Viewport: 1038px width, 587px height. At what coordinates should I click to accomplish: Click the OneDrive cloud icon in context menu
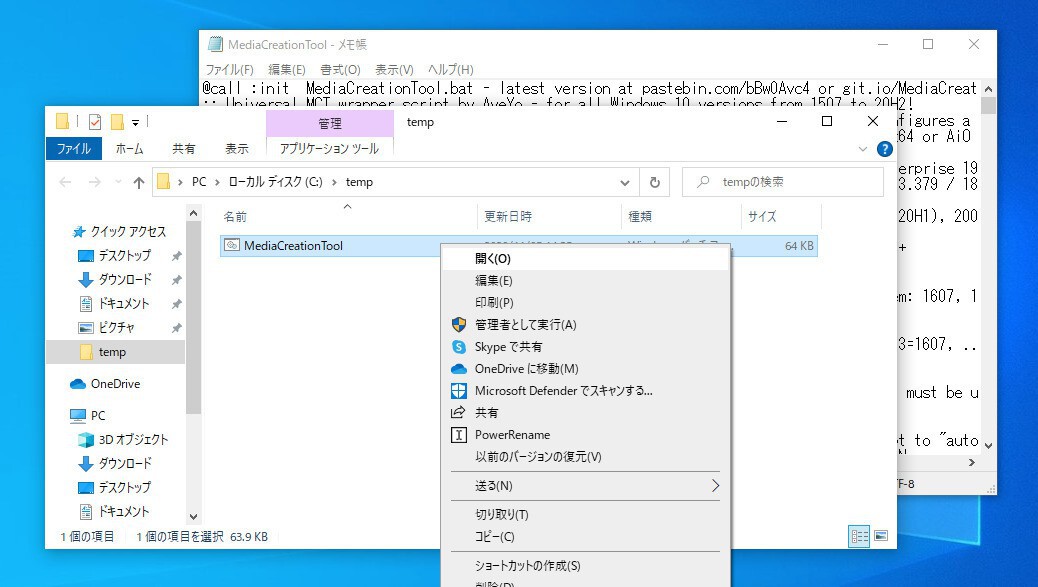tap(459, 369)
